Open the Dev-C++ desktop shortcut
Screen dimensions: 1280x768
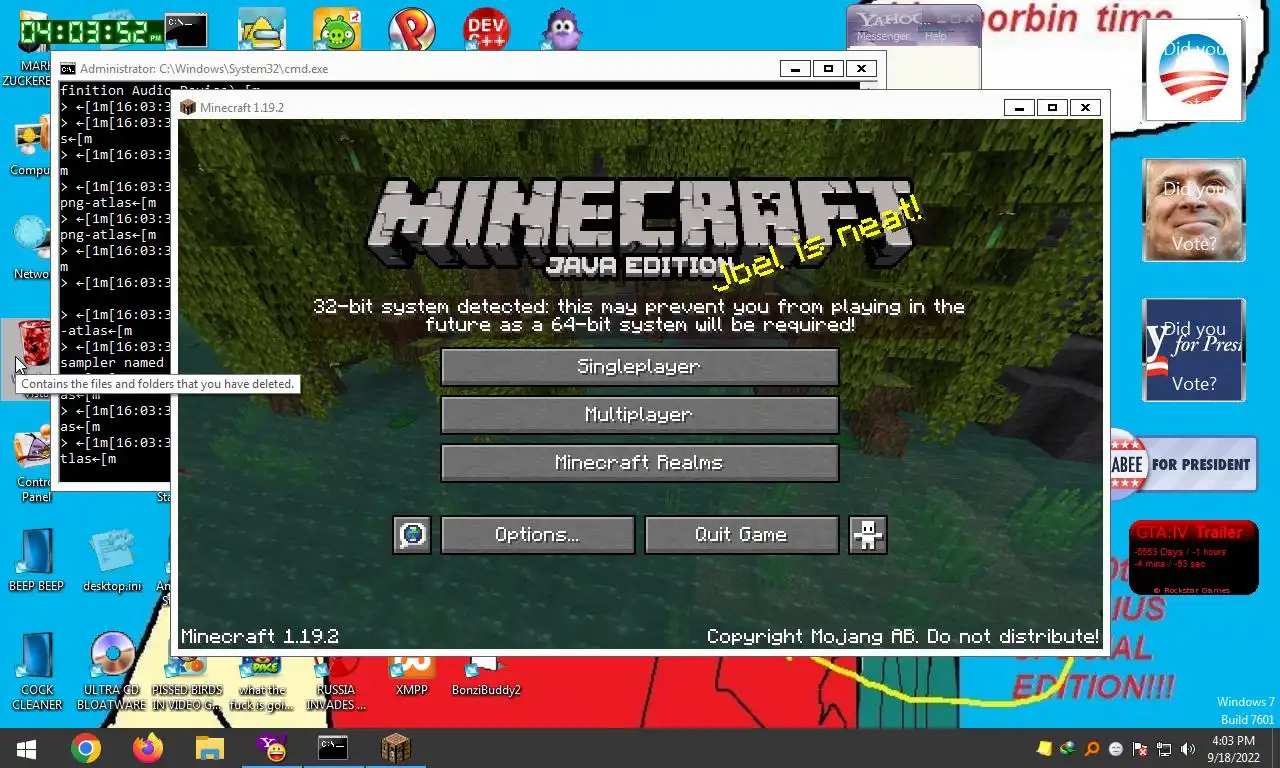pyautogui.click(x=486, y=30)
